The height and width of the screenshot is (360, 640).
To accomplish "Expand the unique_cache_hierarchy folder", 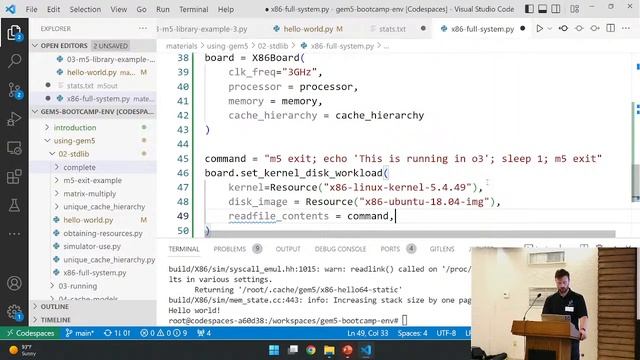I will tap(104, 207).
